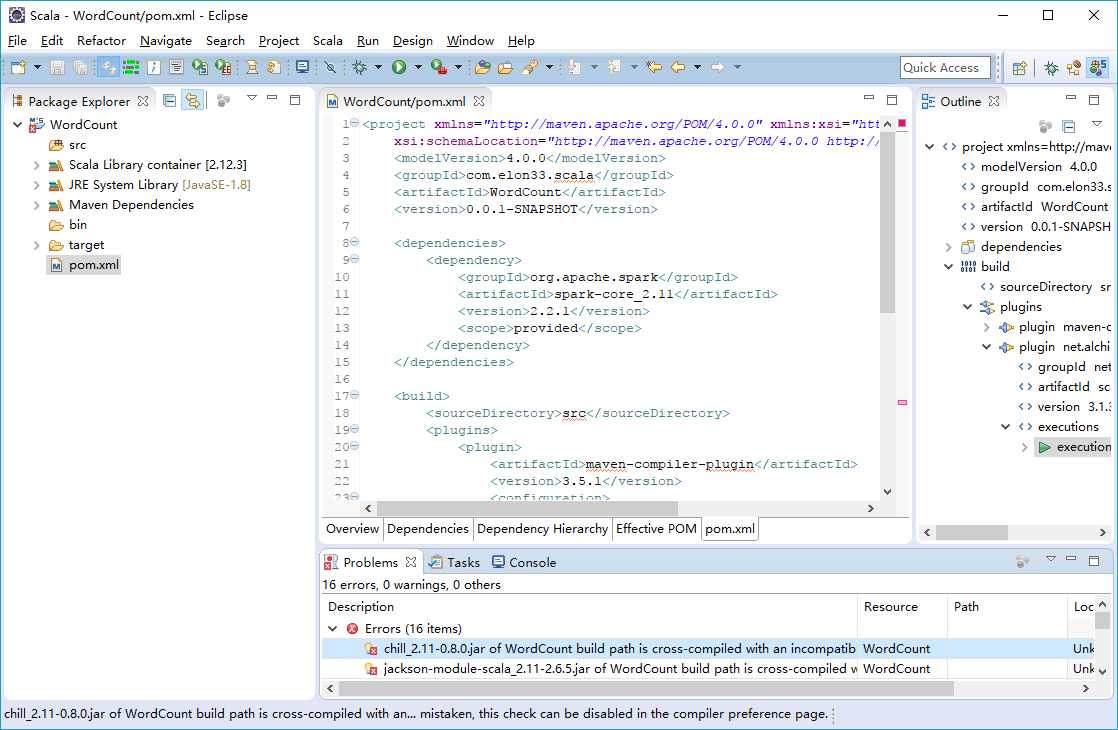Switch to the Effective POM tab
Viewport: 1118px width, 730px height.
point(656,529)
